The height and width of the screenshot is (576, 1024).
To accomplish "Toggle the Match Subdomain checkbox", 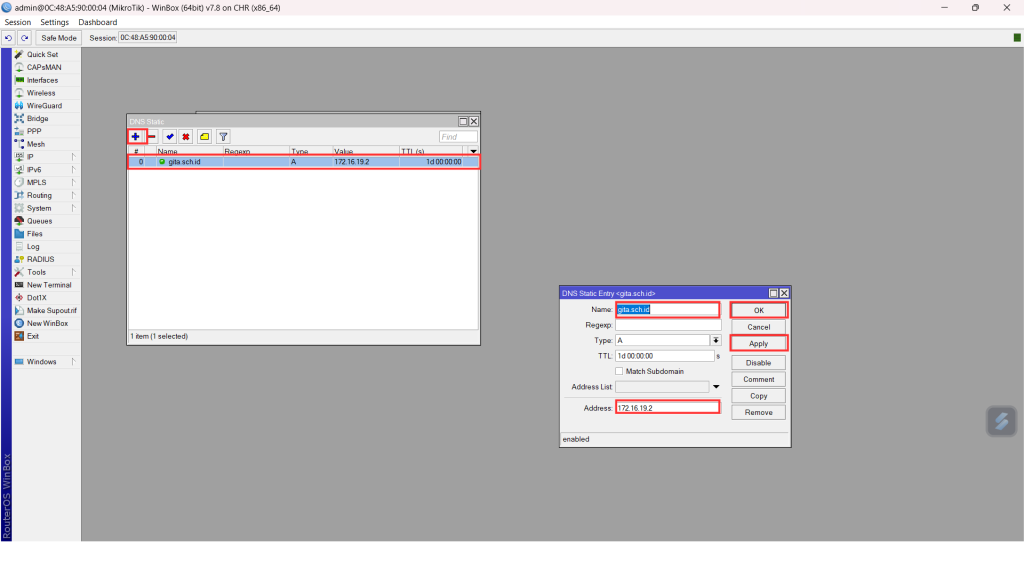I will (619, 371).
